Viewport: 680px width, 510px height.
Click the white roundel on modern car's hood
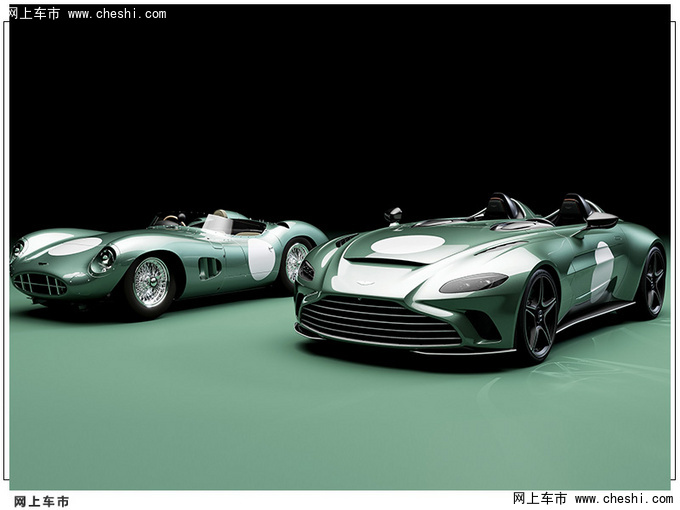tap(408, 244)
